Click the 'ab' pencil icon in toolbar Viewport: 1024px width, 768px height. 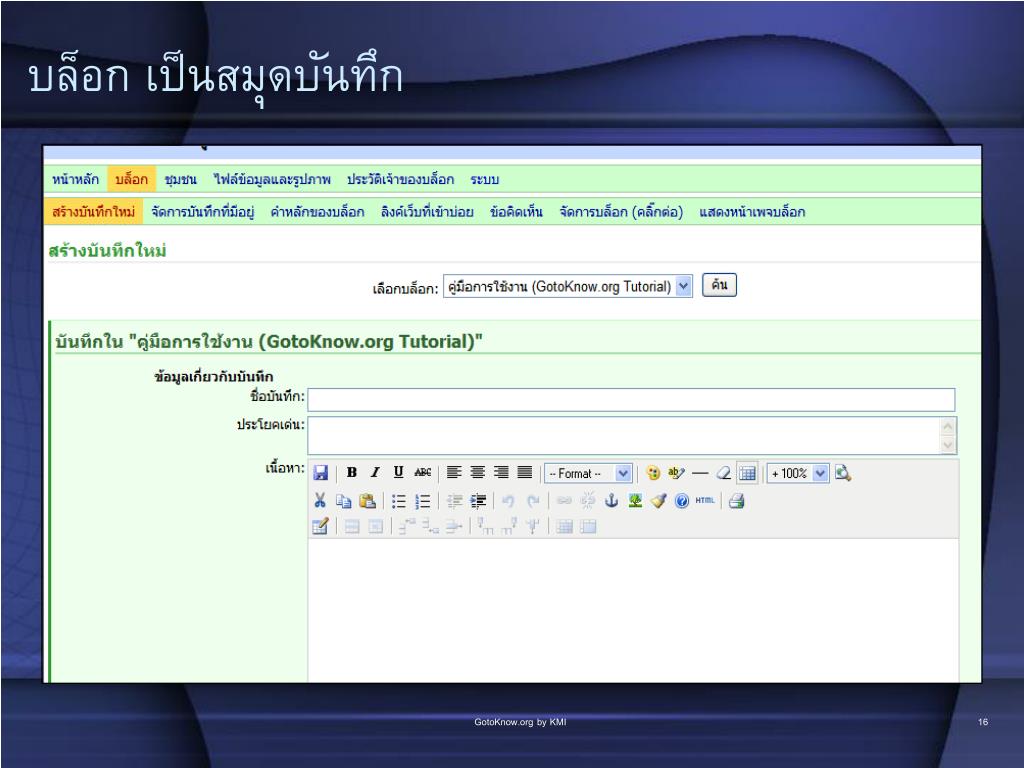point(676,473)
